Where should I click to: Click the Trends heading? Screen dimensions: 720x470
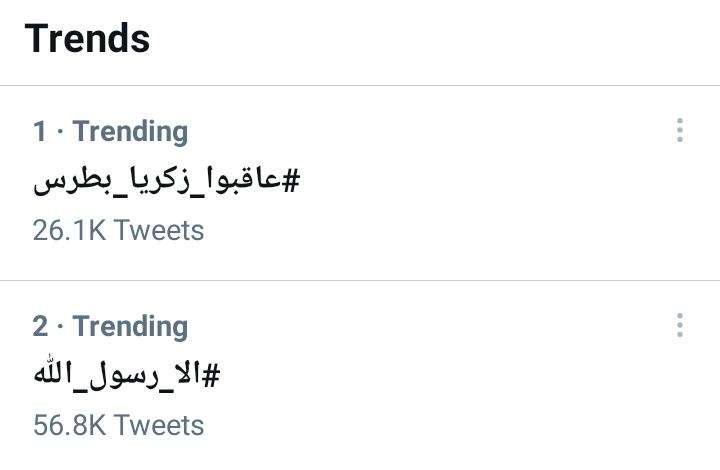pos(87,39)
